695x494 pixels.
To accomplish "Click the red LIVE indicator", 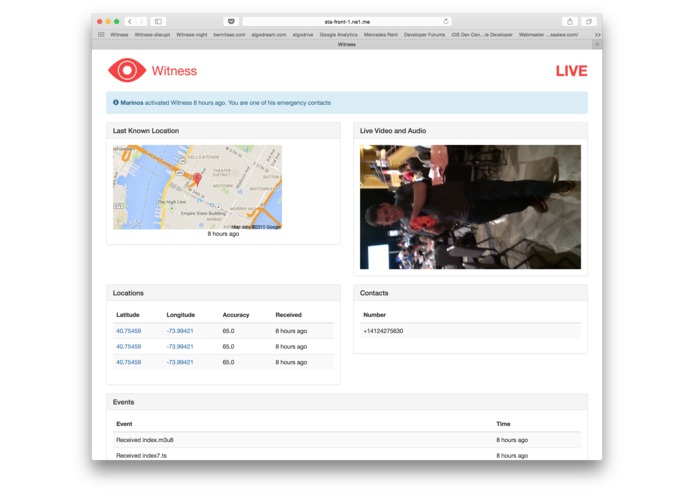I will click(571, 71).
